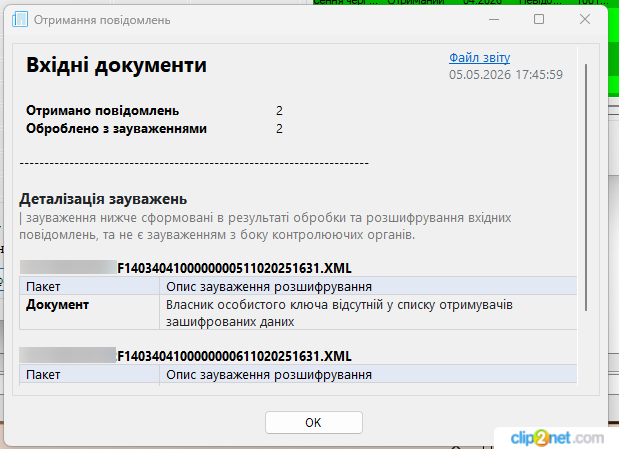Click the report timestamp 05.05.2026 17:45:59
Image resolution: width=619 pixels, height=449 pixels.
(506, 75)
